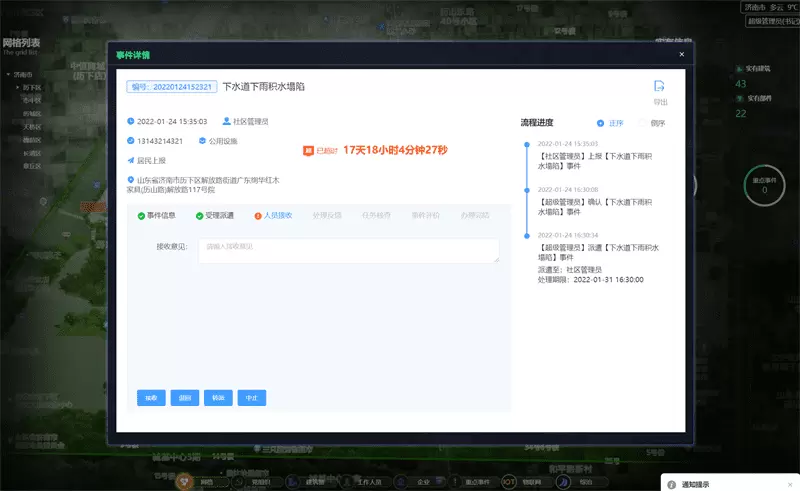Open the 处理反馈 step tab
This screenshot has width=800, height=491.
pyautogui.click(x=327, y=215)
